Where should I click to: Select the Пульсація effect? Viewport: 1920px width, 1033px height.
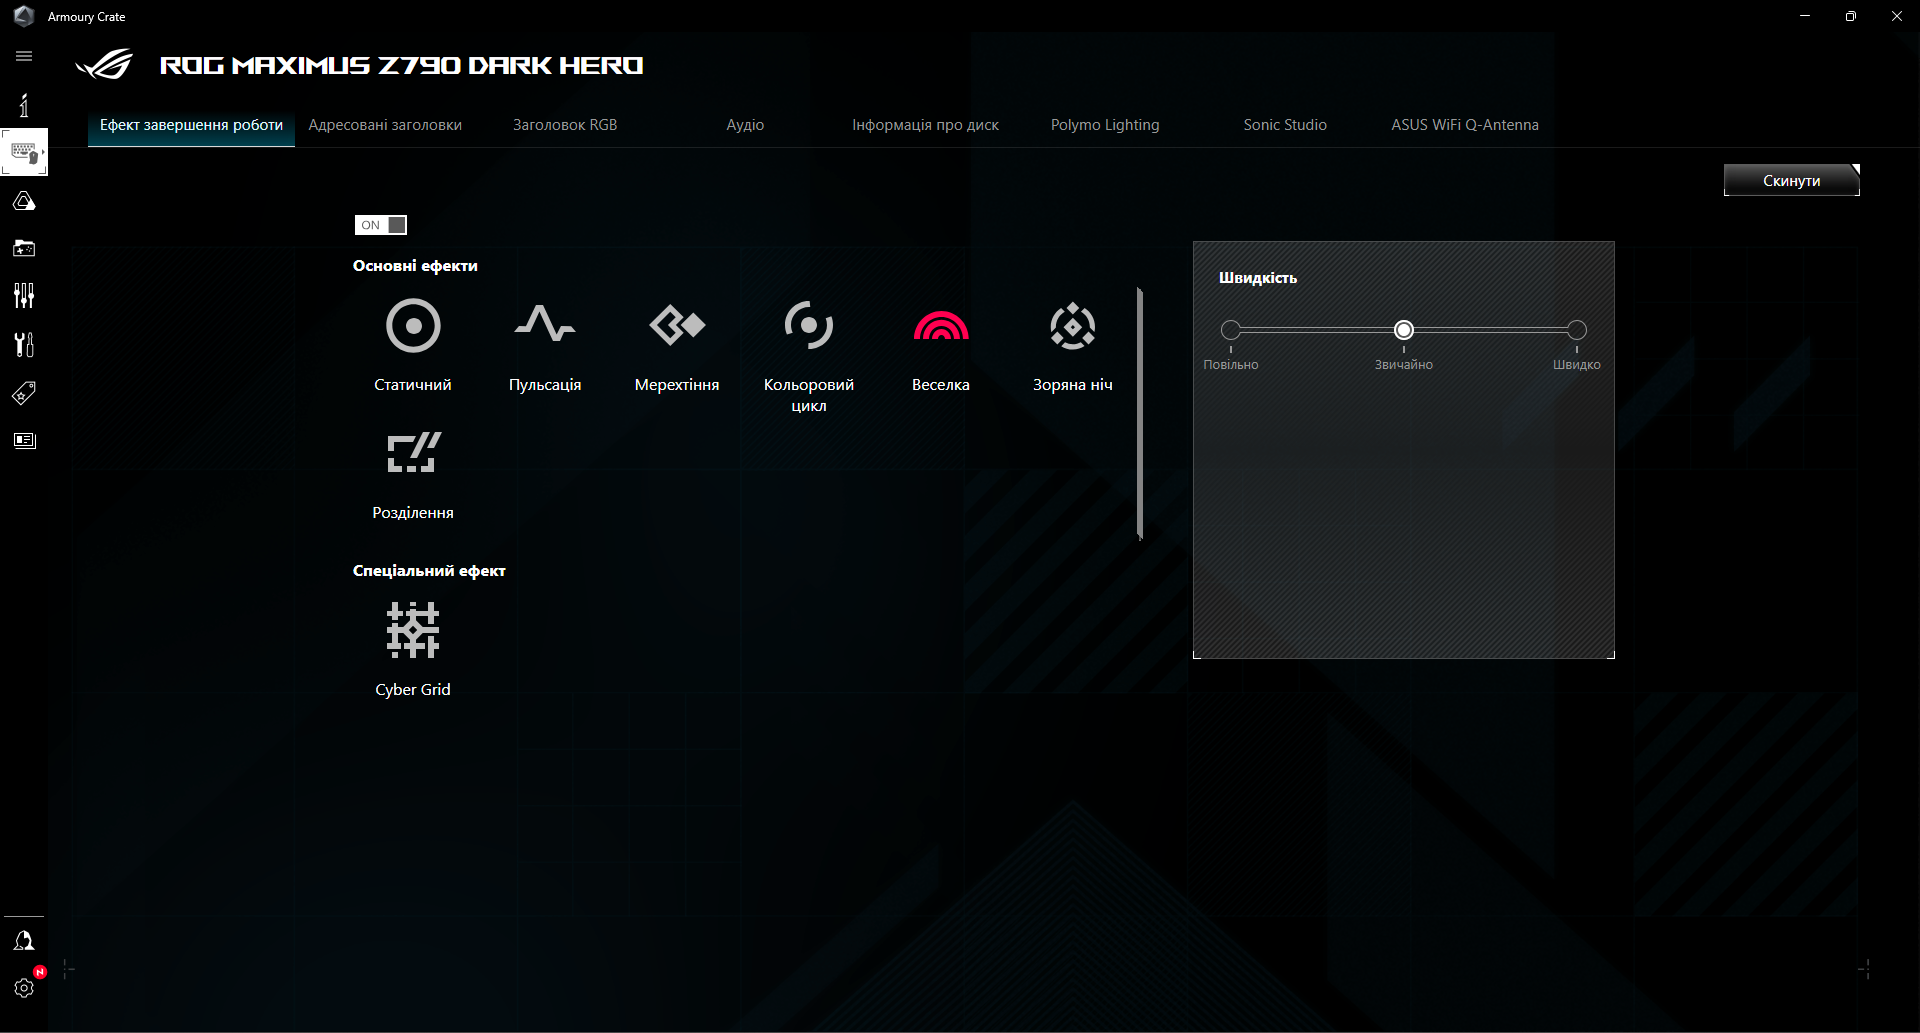[x=545, y=325]
